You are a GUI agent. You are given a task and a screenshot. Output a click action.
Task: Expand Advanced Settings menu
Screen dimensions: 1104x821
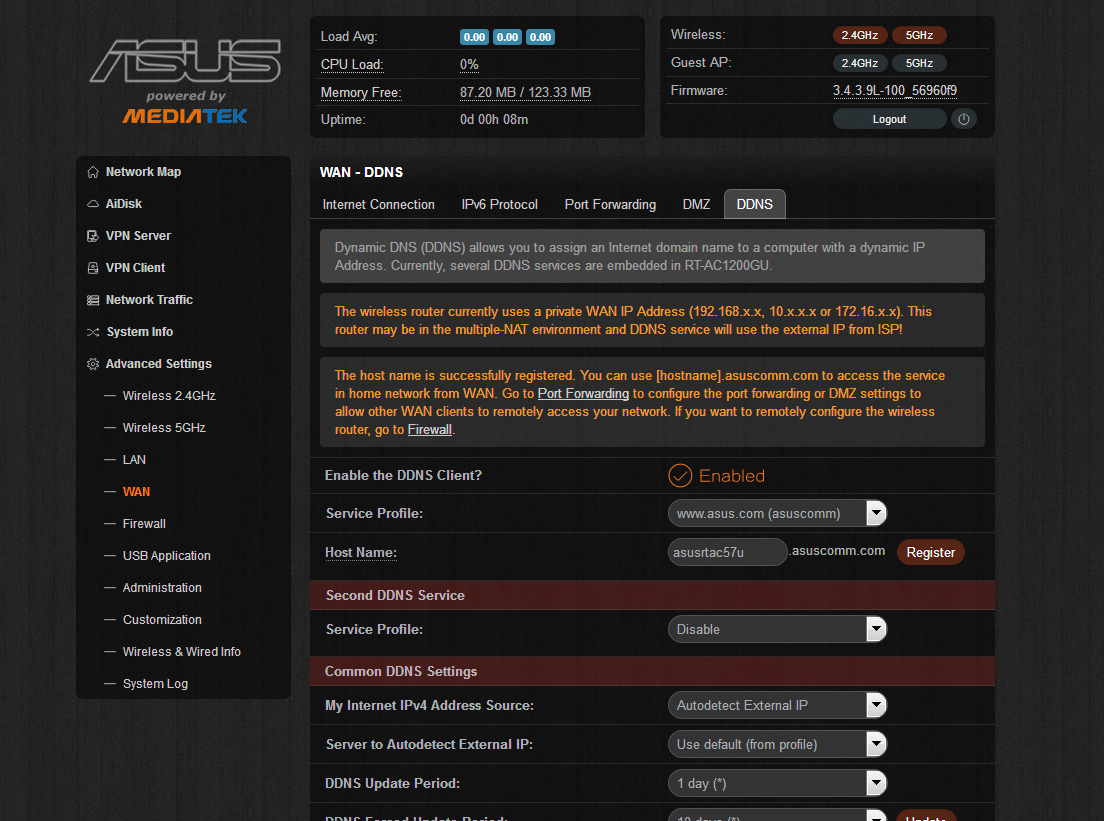(x=158, y=363)
